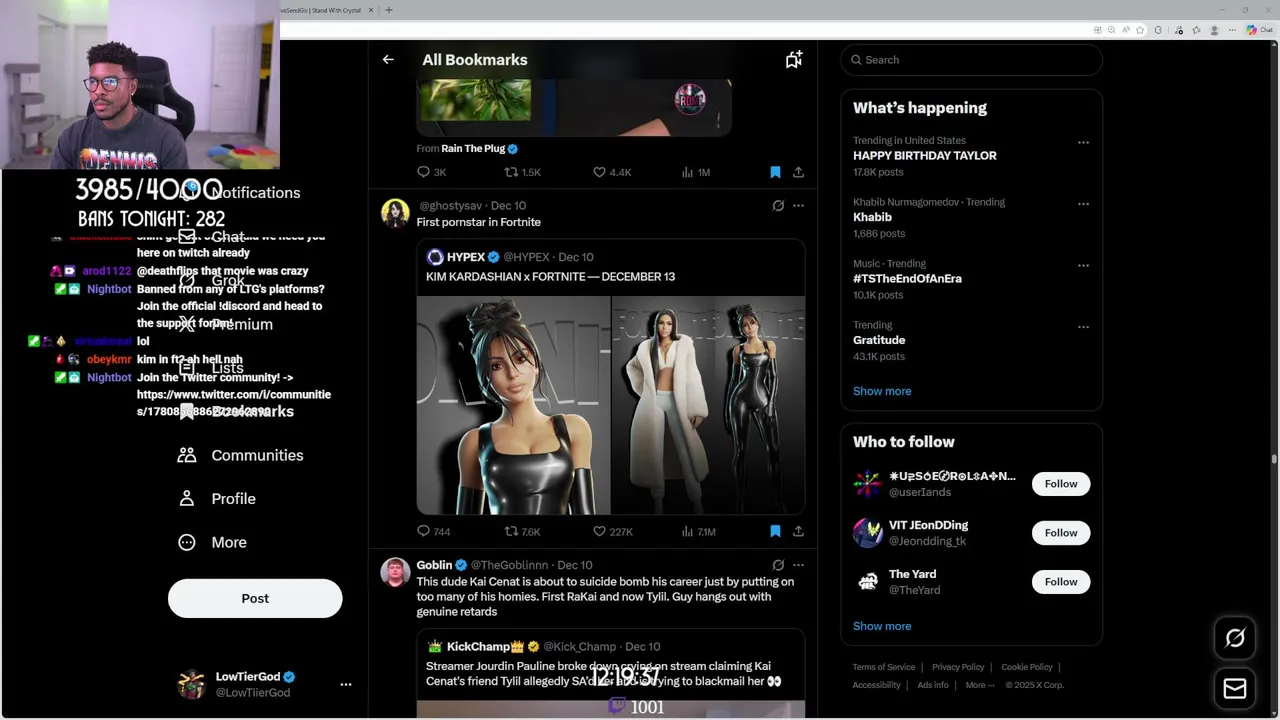Open Accessibility footer link

pyautogui.click(x=877, y=685)
